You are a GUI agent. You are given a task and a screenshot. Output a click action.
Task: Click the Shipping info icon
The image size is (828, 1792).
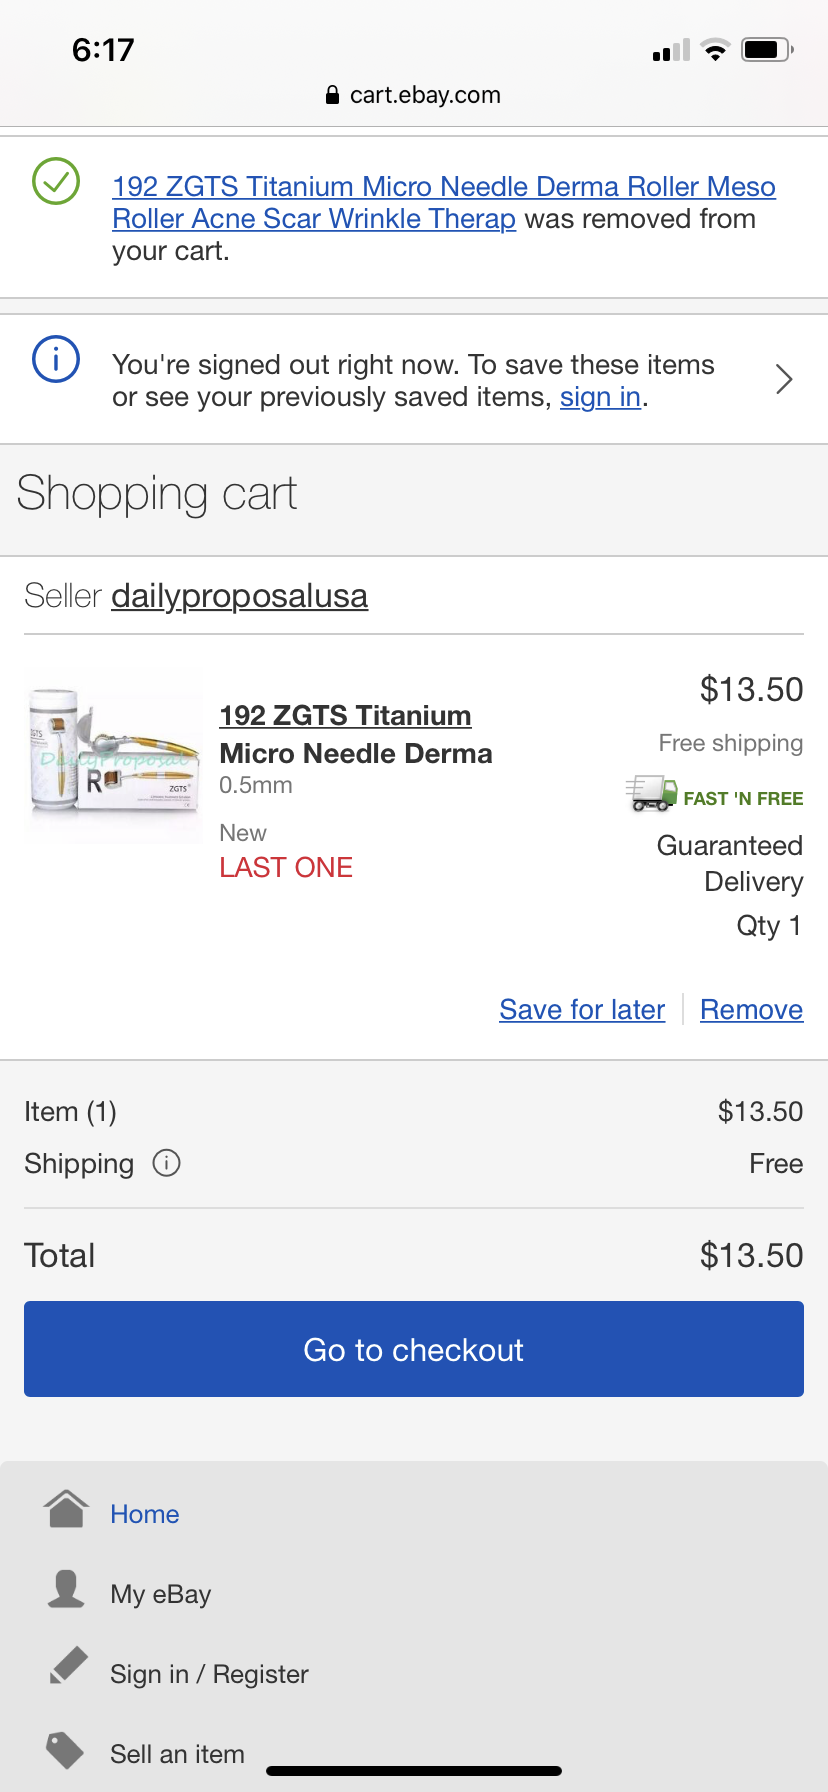tap(166, 1163)
